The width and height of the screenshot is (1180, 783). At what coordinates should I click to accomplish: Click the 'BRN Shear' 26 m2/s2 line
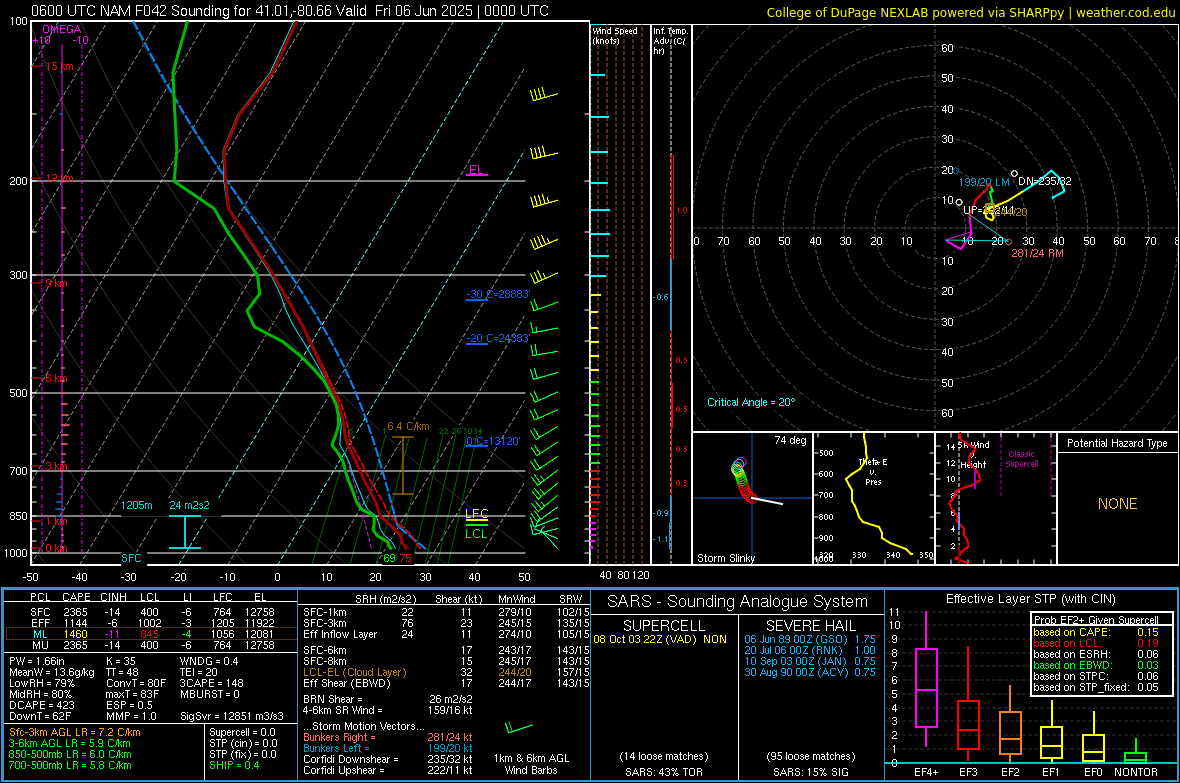click(x=388, y=699)
